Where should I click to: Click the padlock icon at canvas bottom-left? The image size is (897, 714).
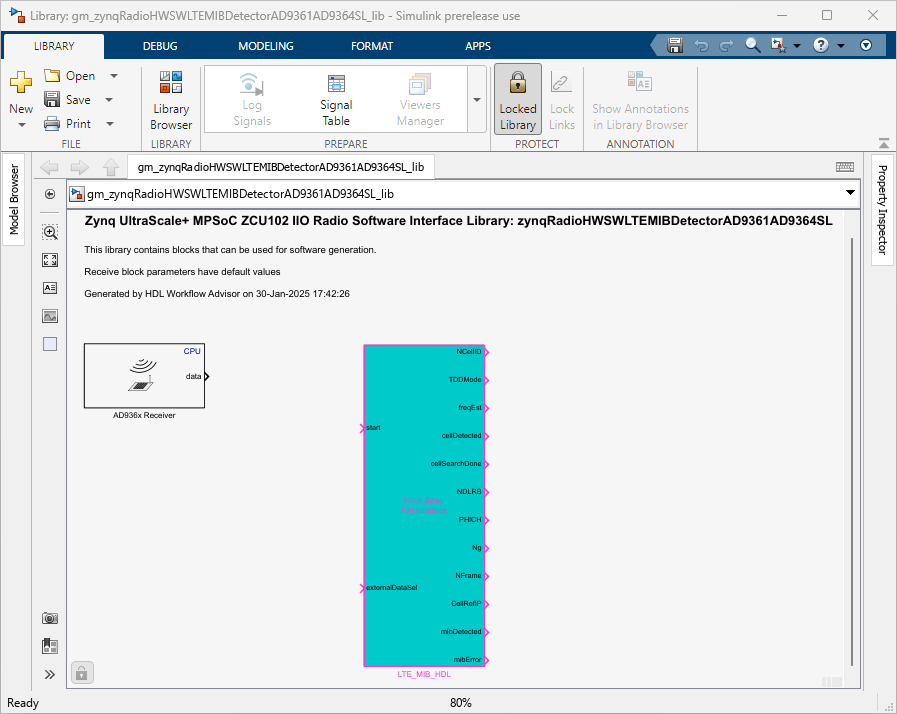(82, 673)
